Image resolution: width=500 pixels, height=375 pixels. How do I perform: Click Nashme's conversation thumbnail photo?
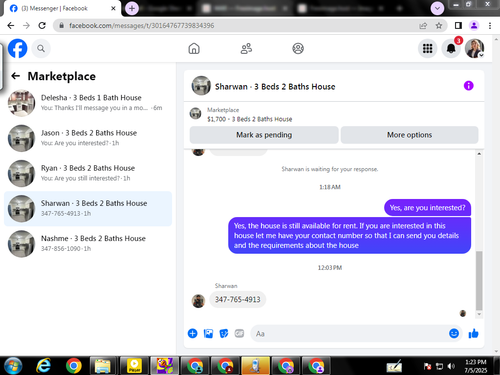tap(21, 244)
